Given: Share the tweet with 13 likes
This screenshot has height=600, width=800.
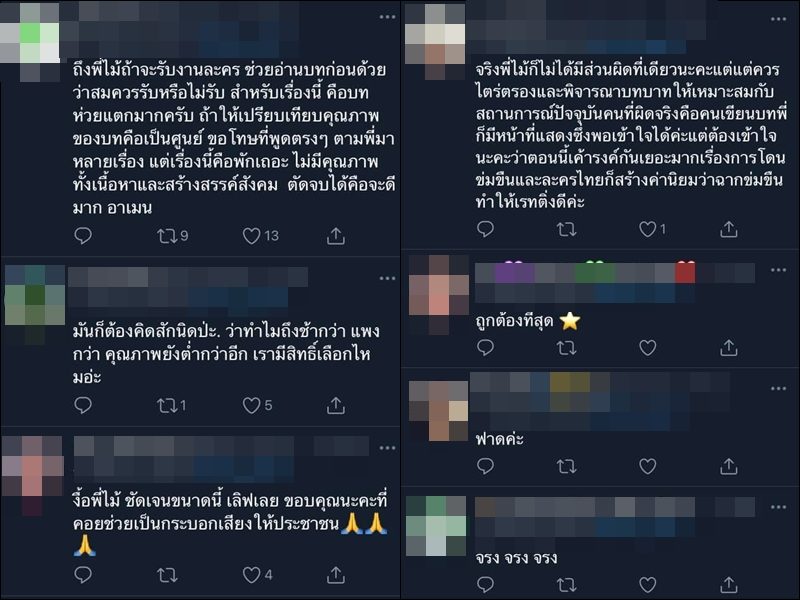Looking at the screenshot, I should [x=336, y=236].
